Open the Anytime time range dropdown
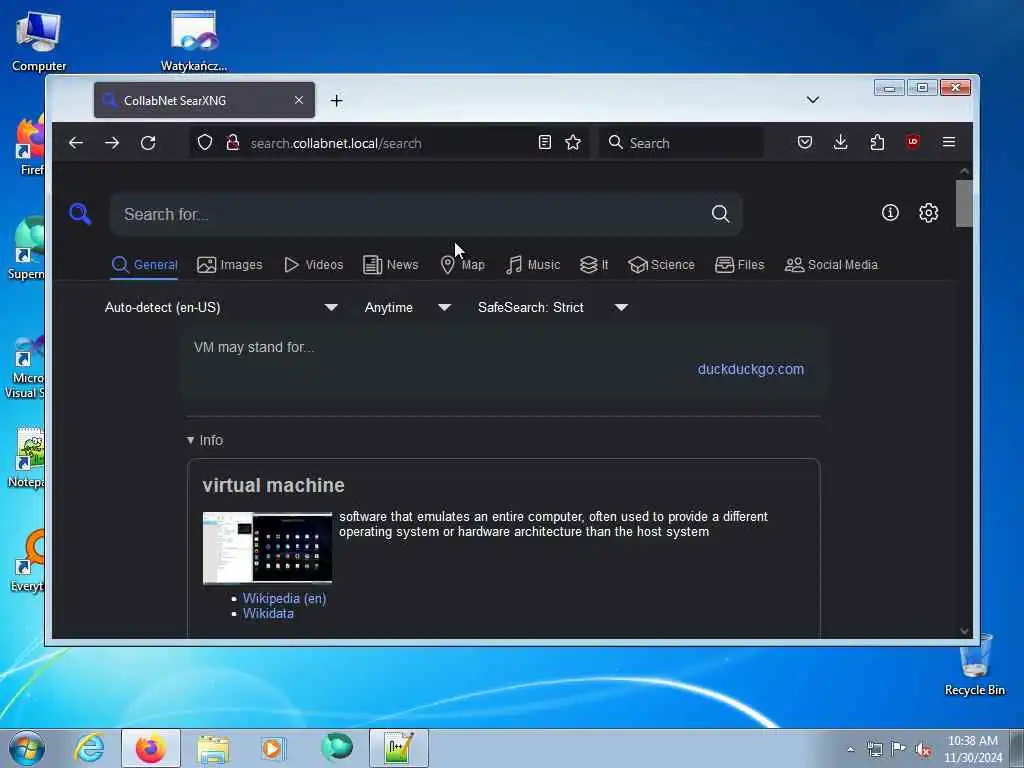The width and height of the screenshot is (1024, 768). coord(408,307)
